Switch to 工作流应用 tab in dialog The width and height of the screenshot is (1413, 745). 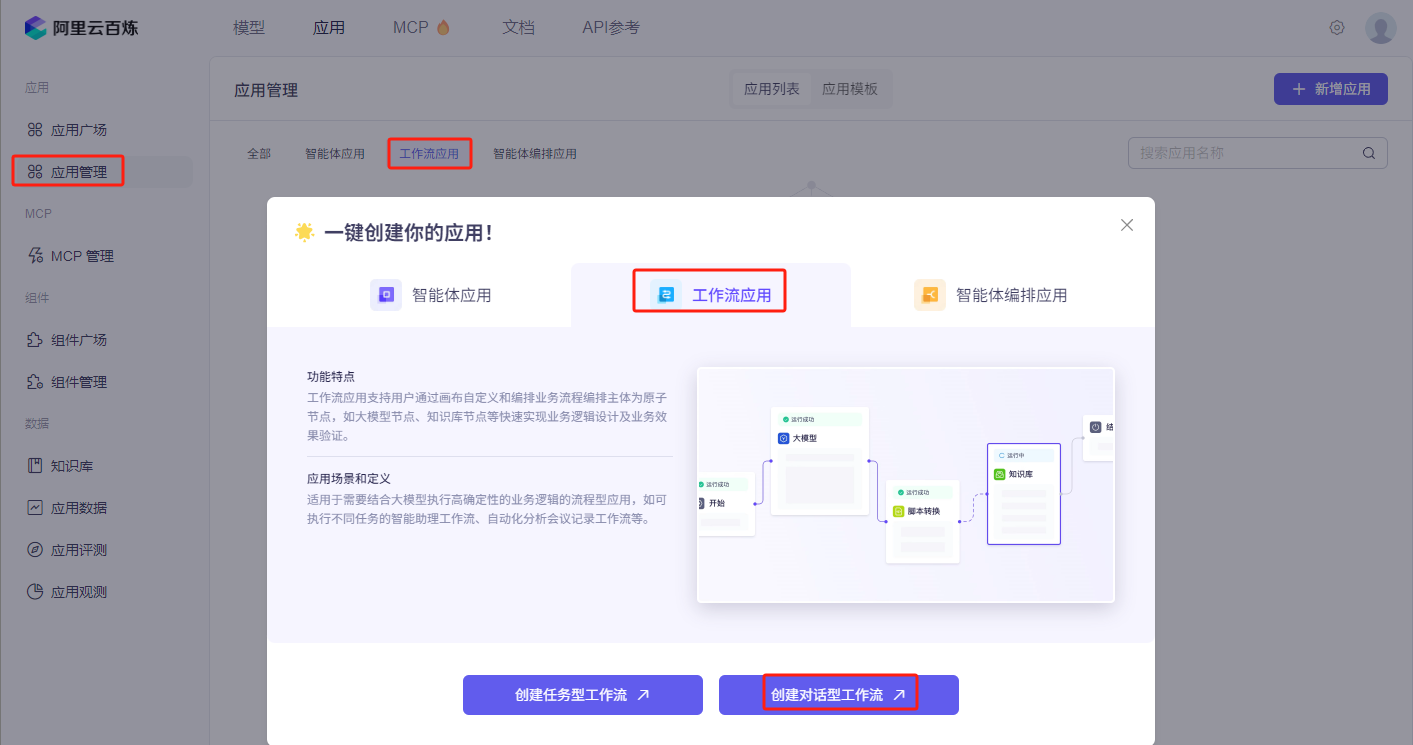pos(711,295)
